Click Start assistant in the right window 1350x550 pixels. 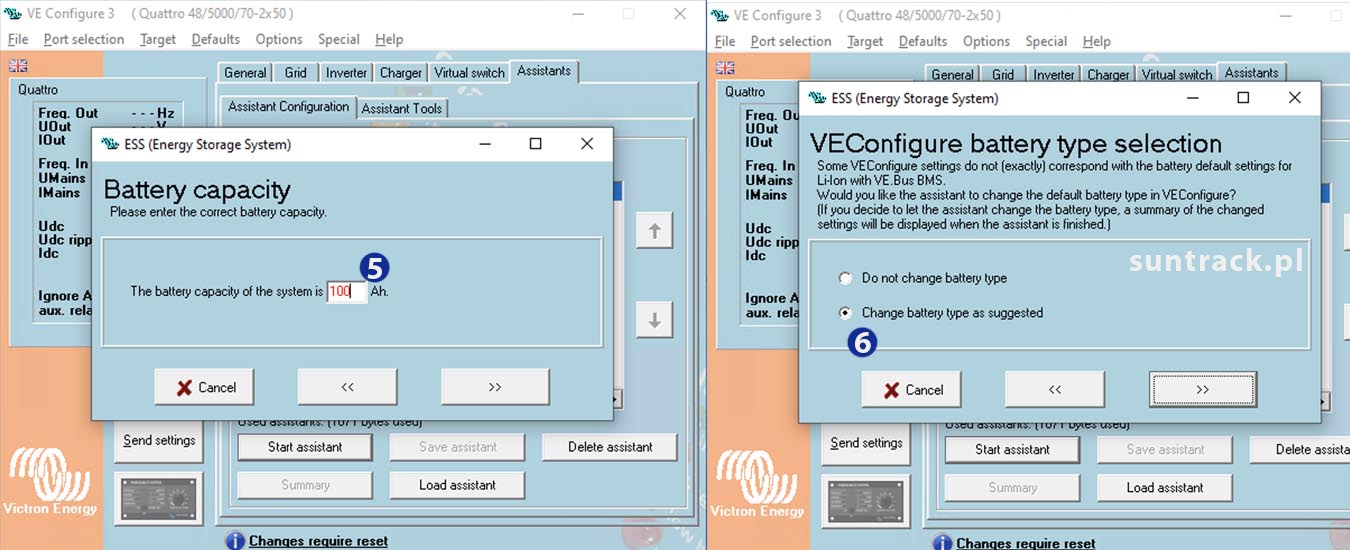point(1012,449)
